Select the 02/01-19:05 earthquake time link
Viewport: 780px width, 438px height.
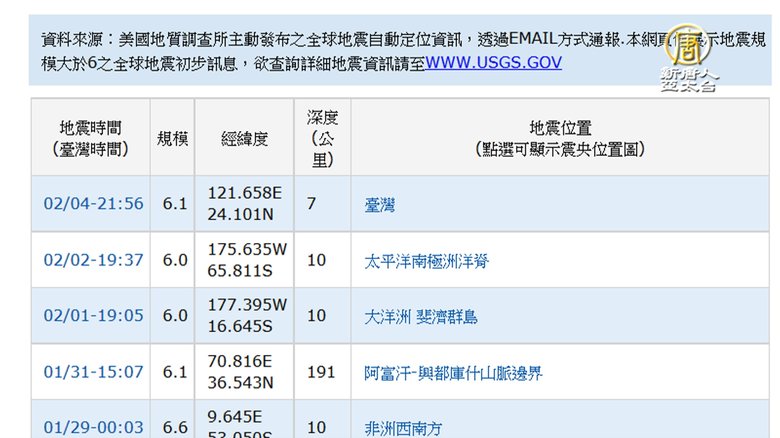point(93,316)
